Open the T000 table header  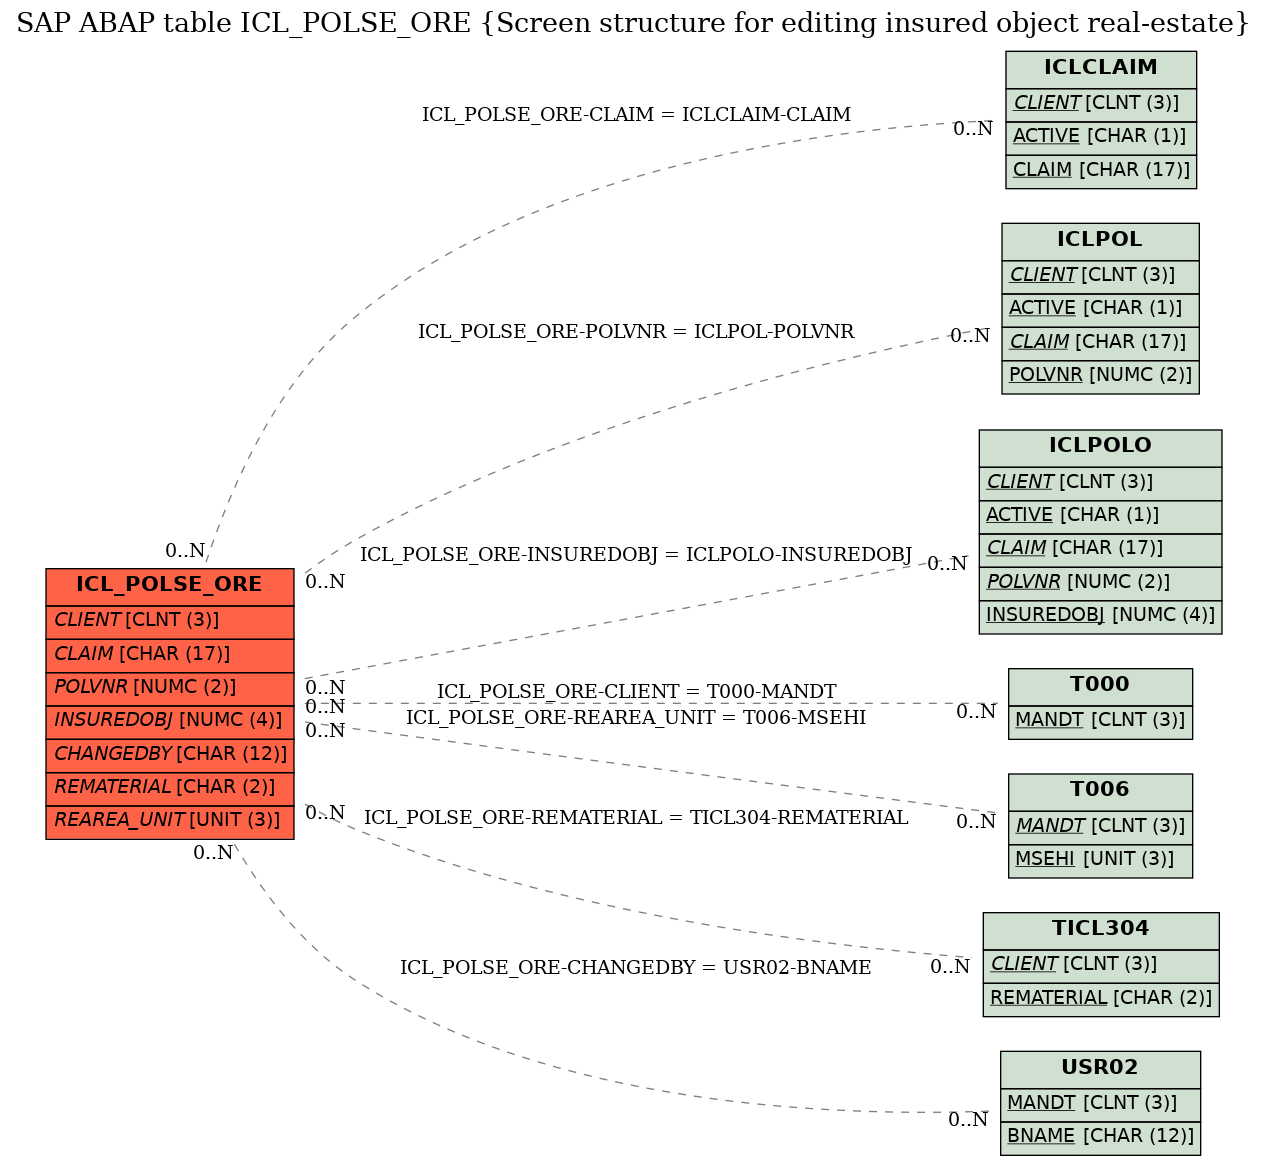(x=1100, y=687)
